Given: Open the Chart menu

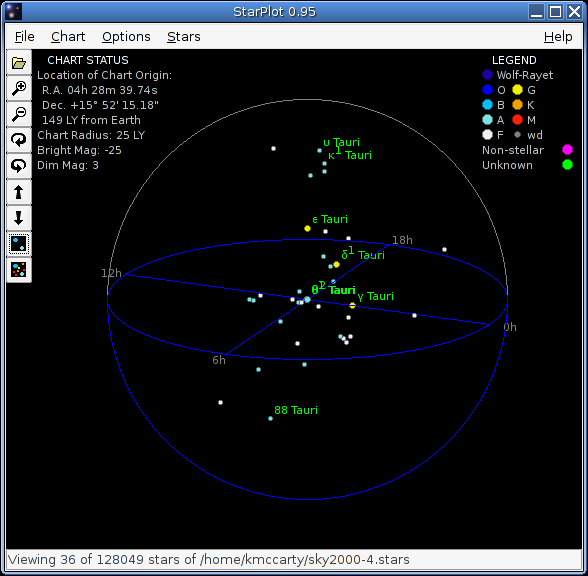Looking at the screenshot, I should coord(68,36).
